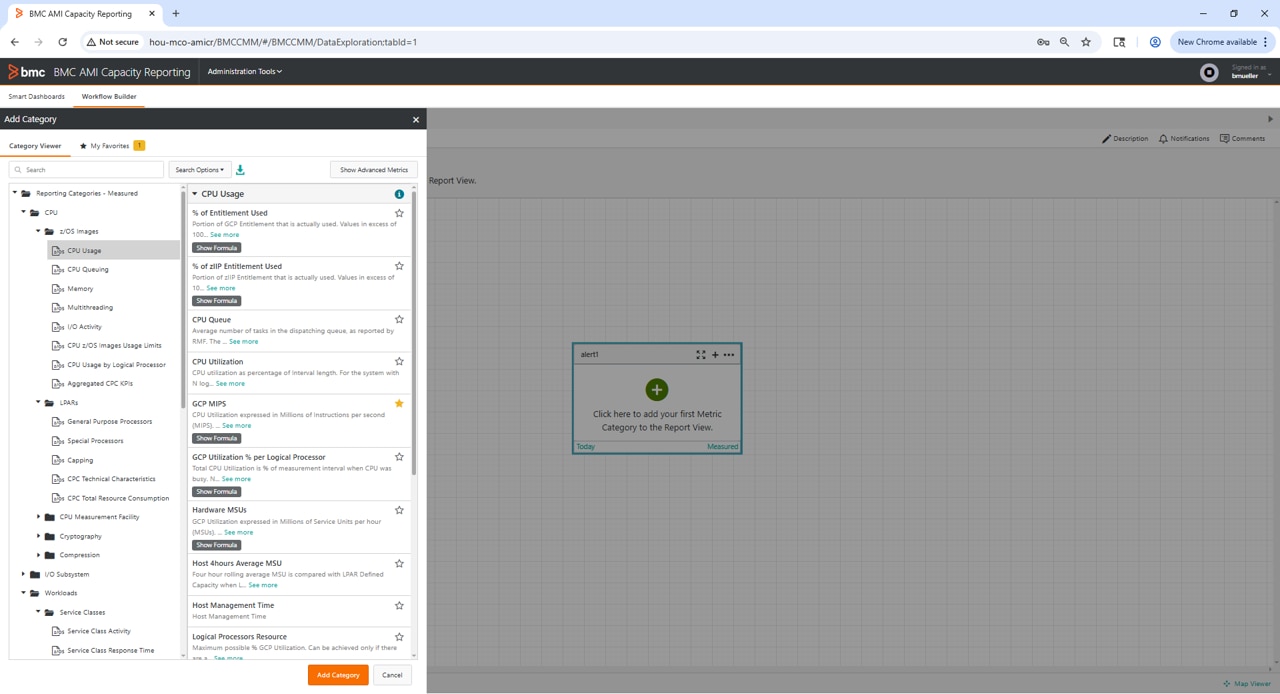
Task: Expand the Cryptography folder
Action: click(x=39, y=536)
